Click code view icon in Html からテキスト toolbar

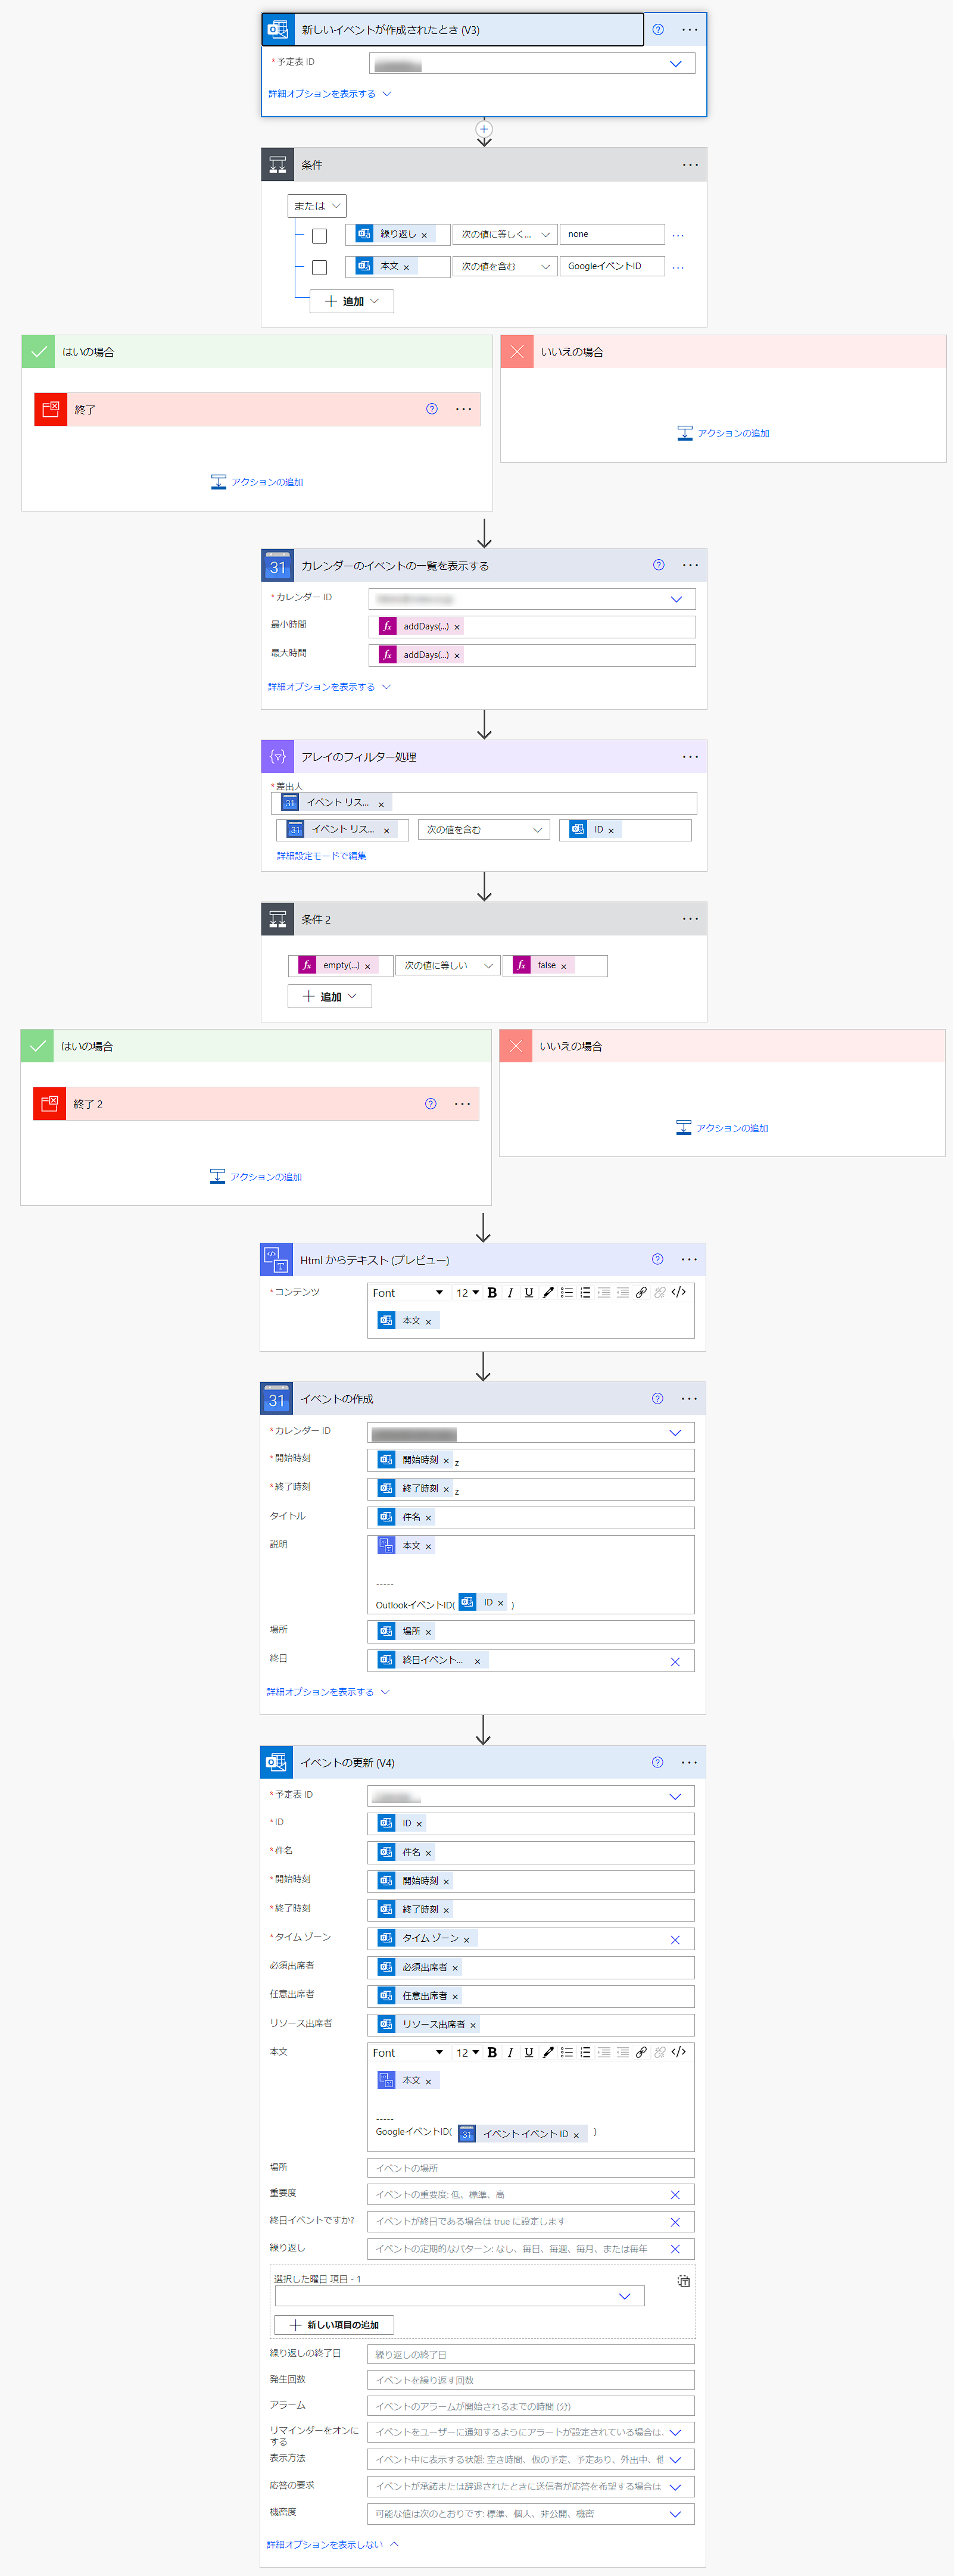click(679, 1293)
